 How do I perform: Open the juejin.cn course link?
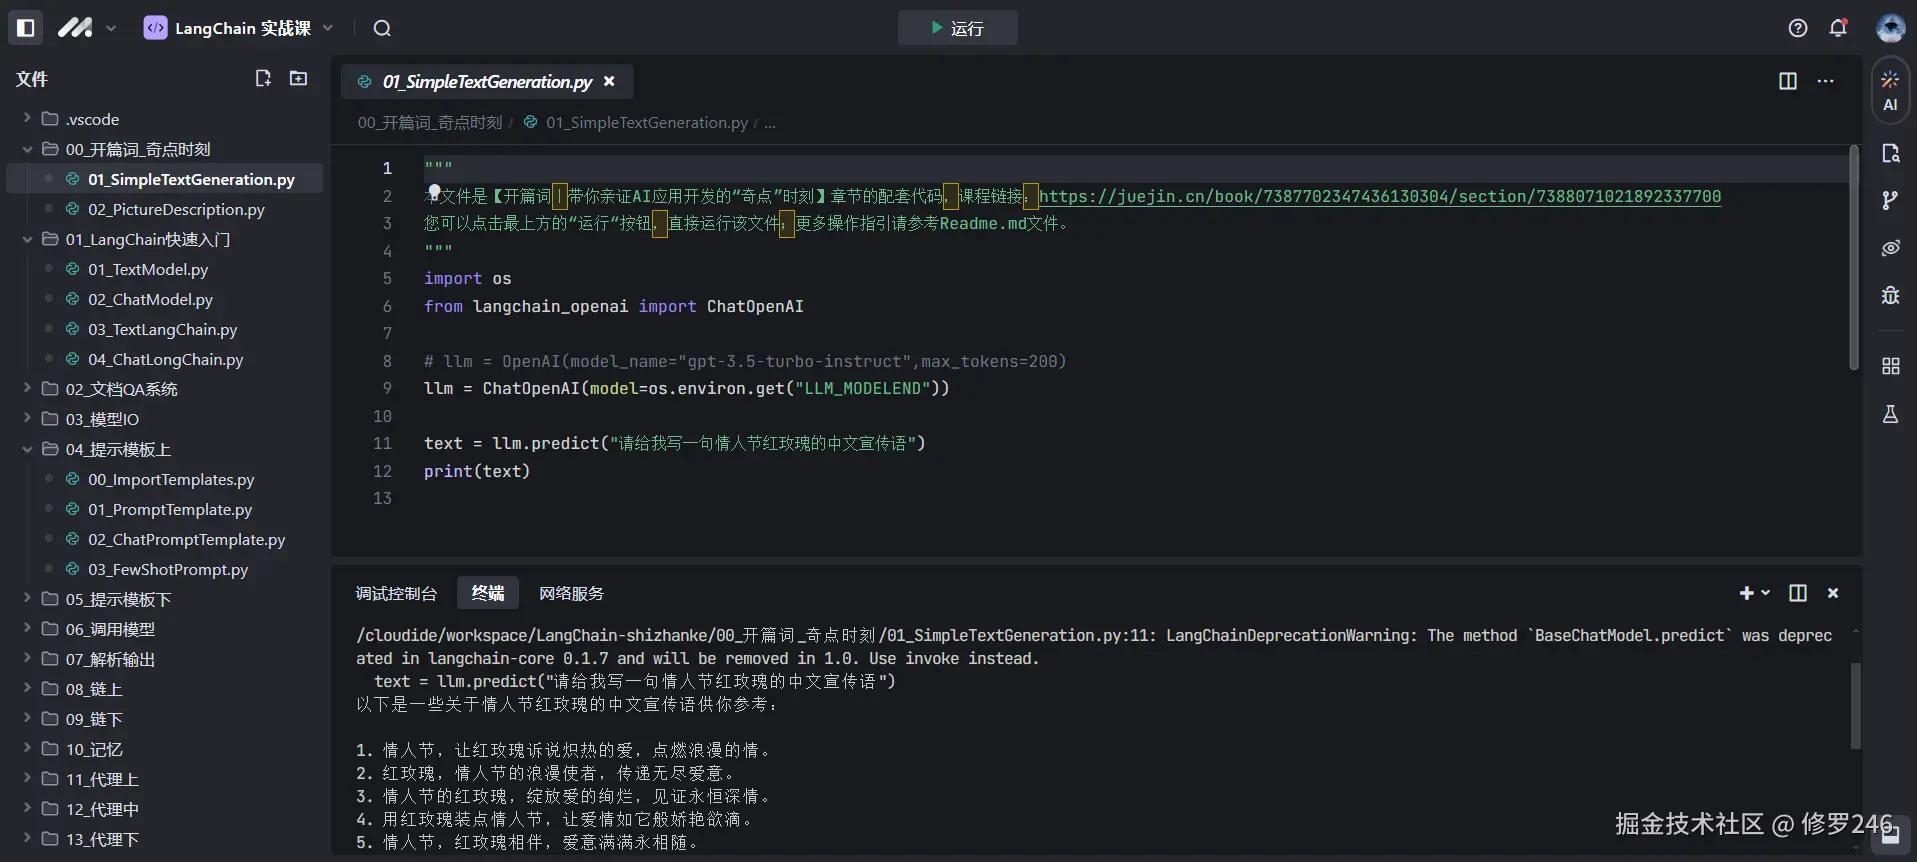pyautogui.click(x=1379, y=196)
